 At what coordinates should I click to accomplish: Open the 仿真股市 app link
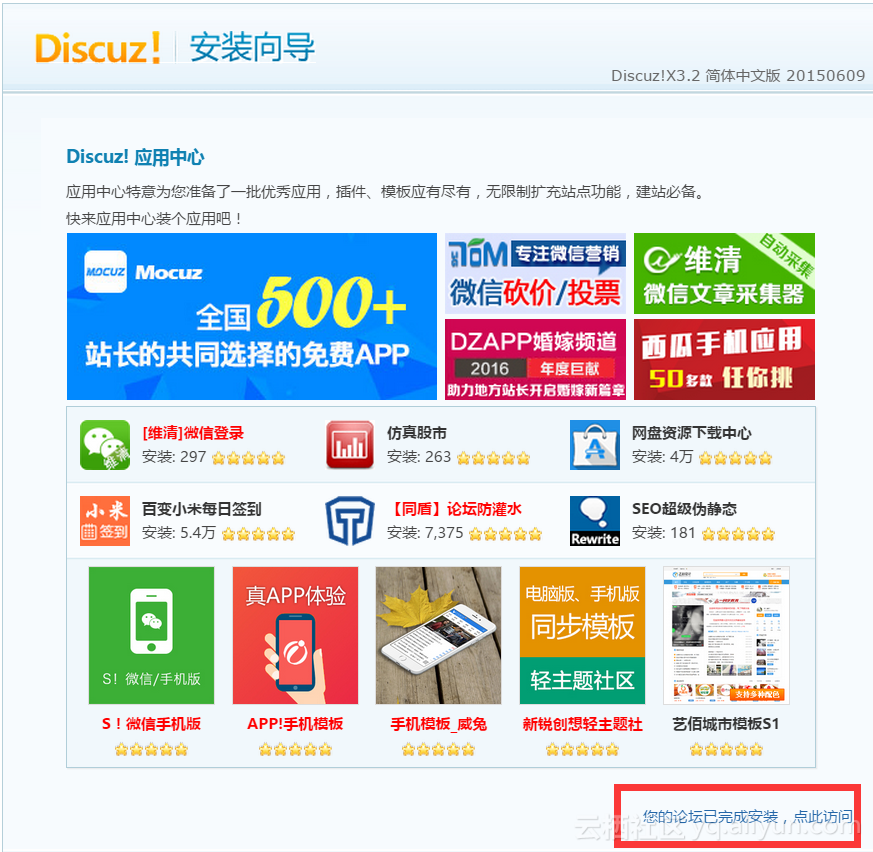click(416, 433)
